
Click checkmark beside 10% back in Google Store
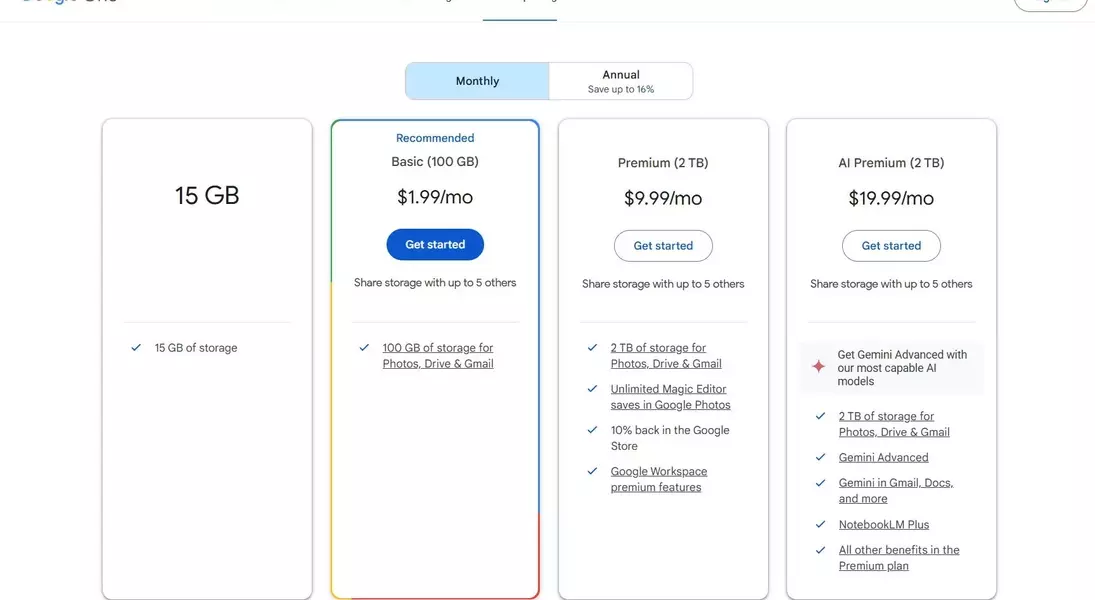pyautogui.click(x=592, y=430)
